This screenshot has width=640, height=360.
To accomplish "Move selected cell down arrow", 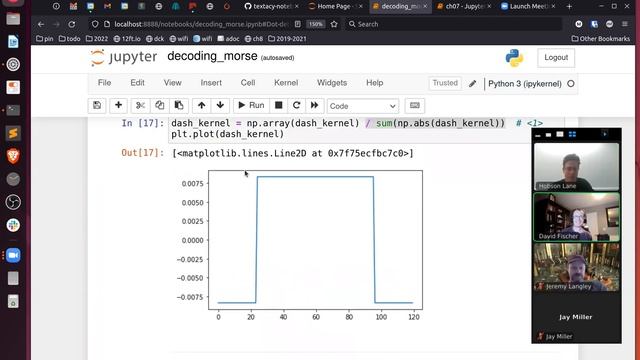I will pyautogui.click(x=220, y=105).
